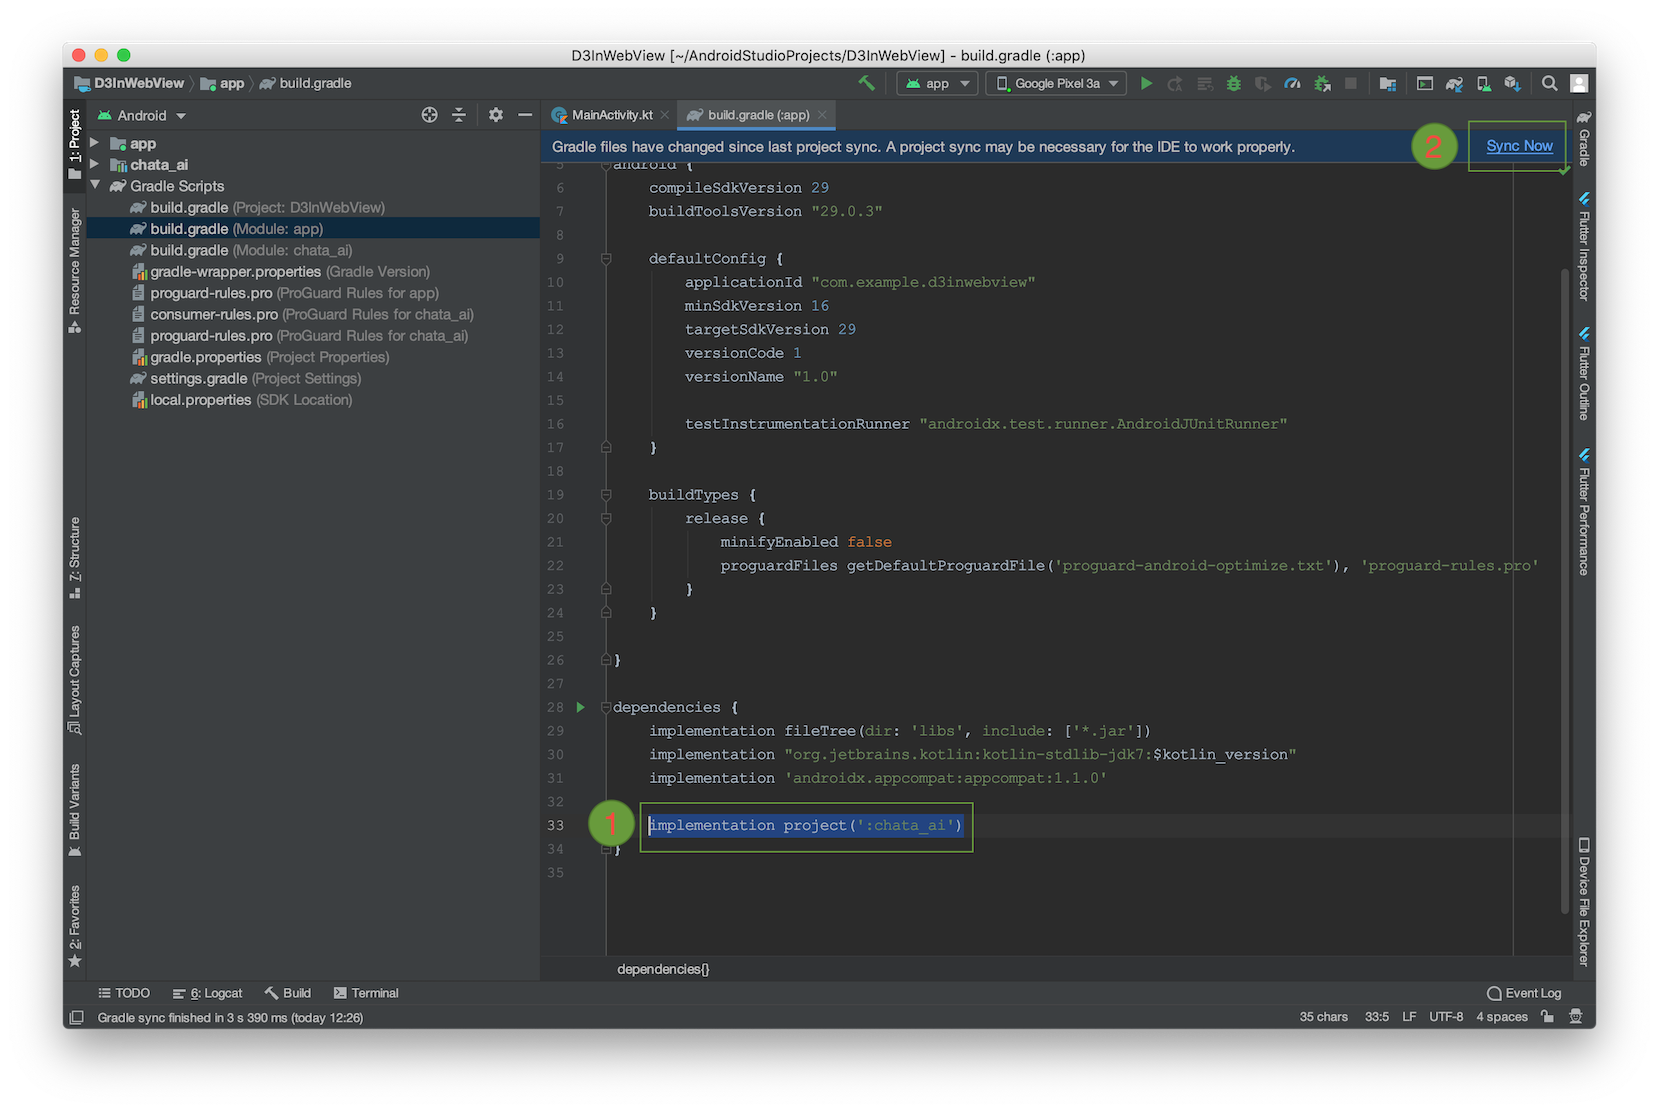Click the user account avatar icon
1659x1112 pixels.
pos(1579,84)
